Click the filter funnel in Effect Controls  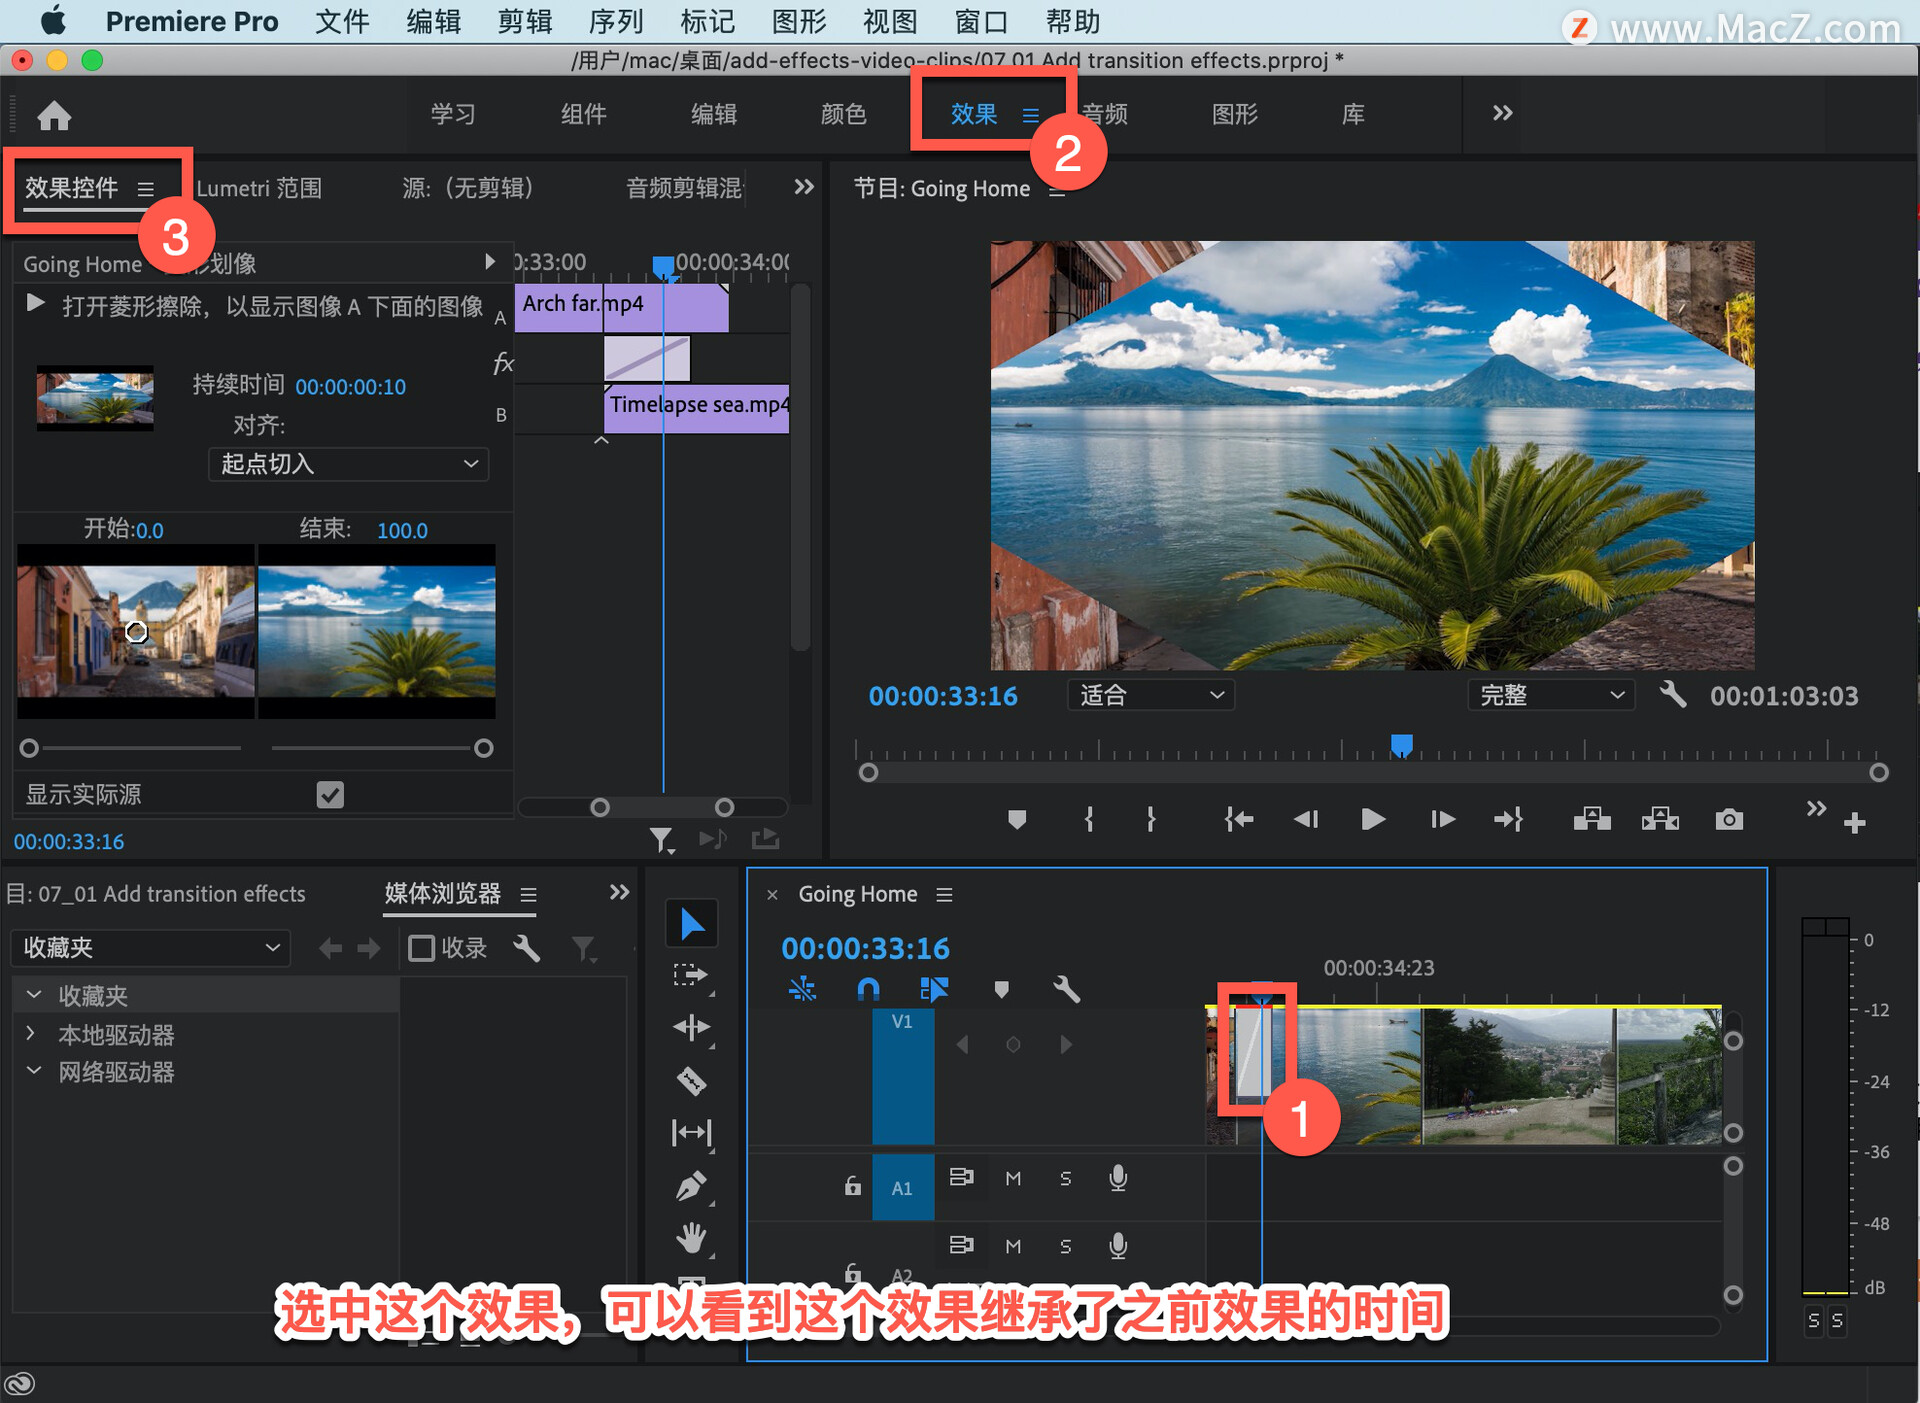[x=661, y=840]
